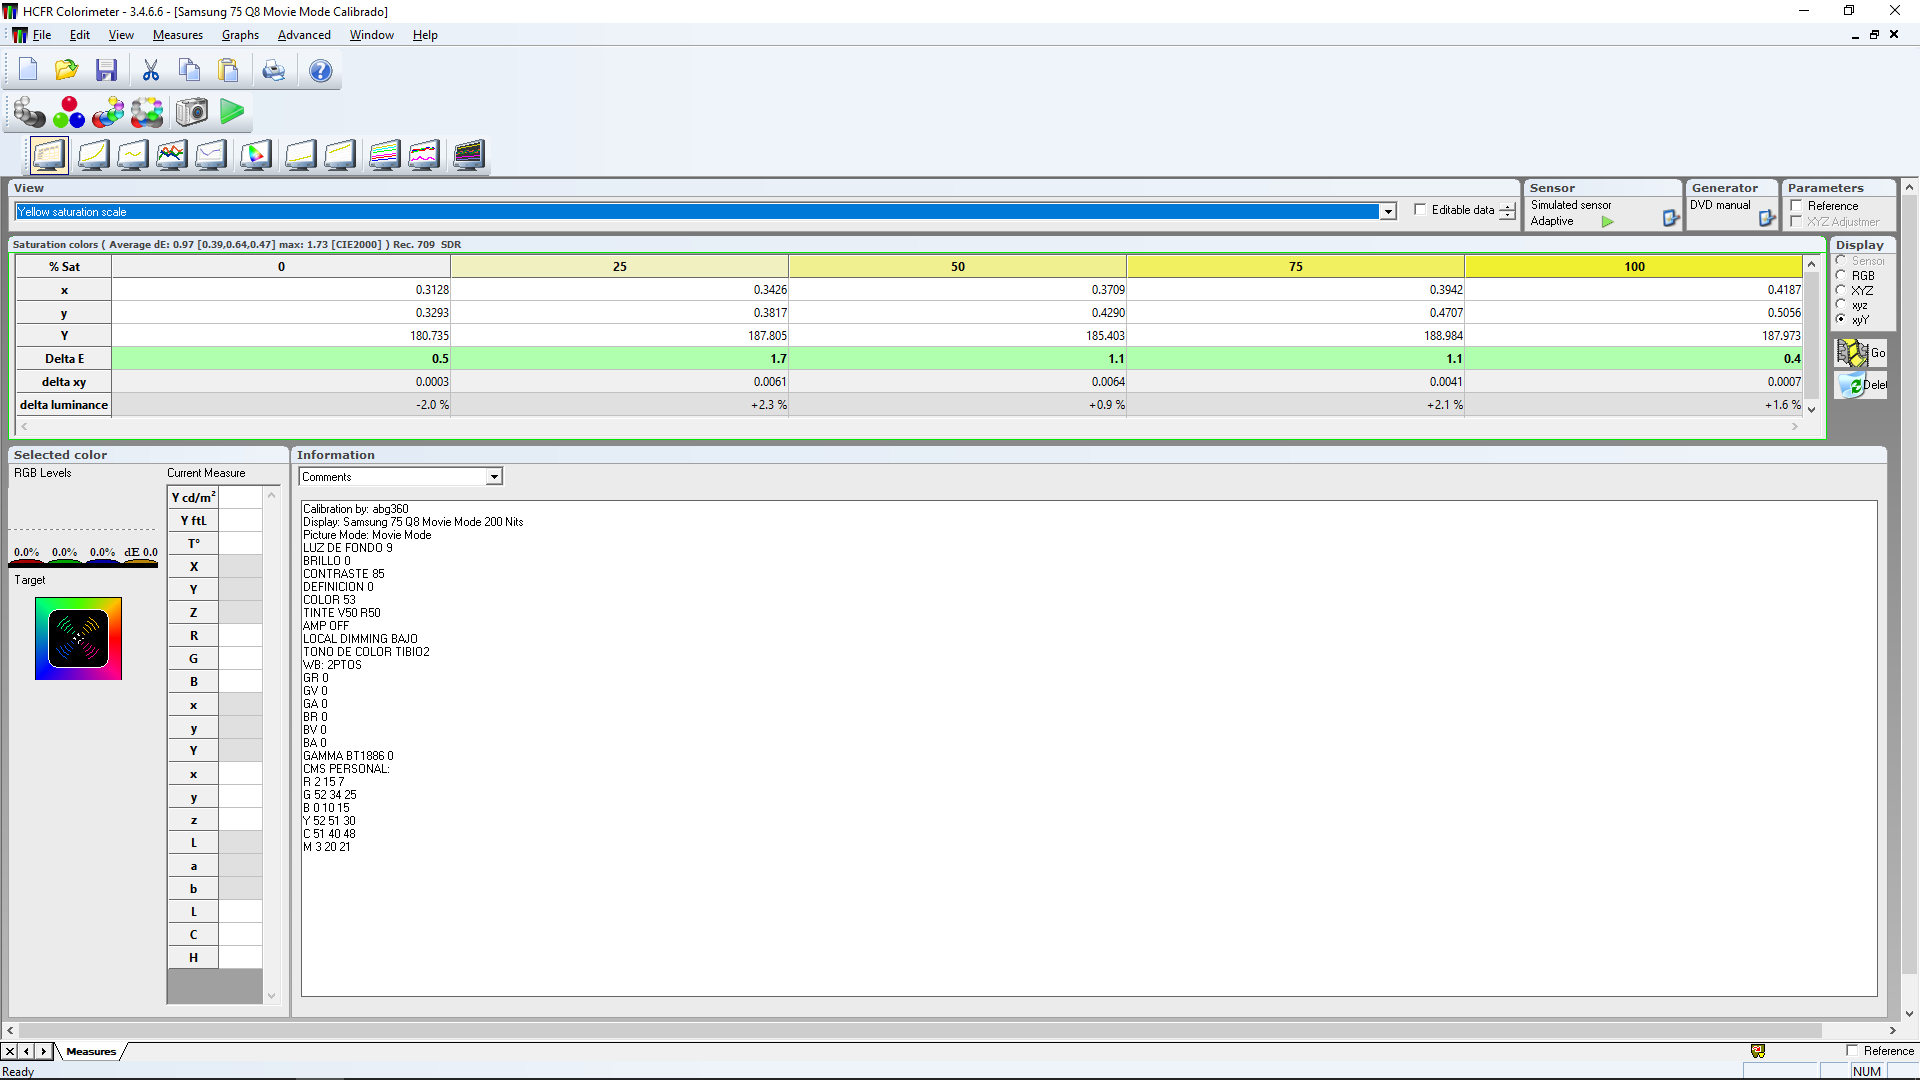Click the RGB primaries measure icon
Viewport: 1920px width, 1080px height.
pos(69,112)
